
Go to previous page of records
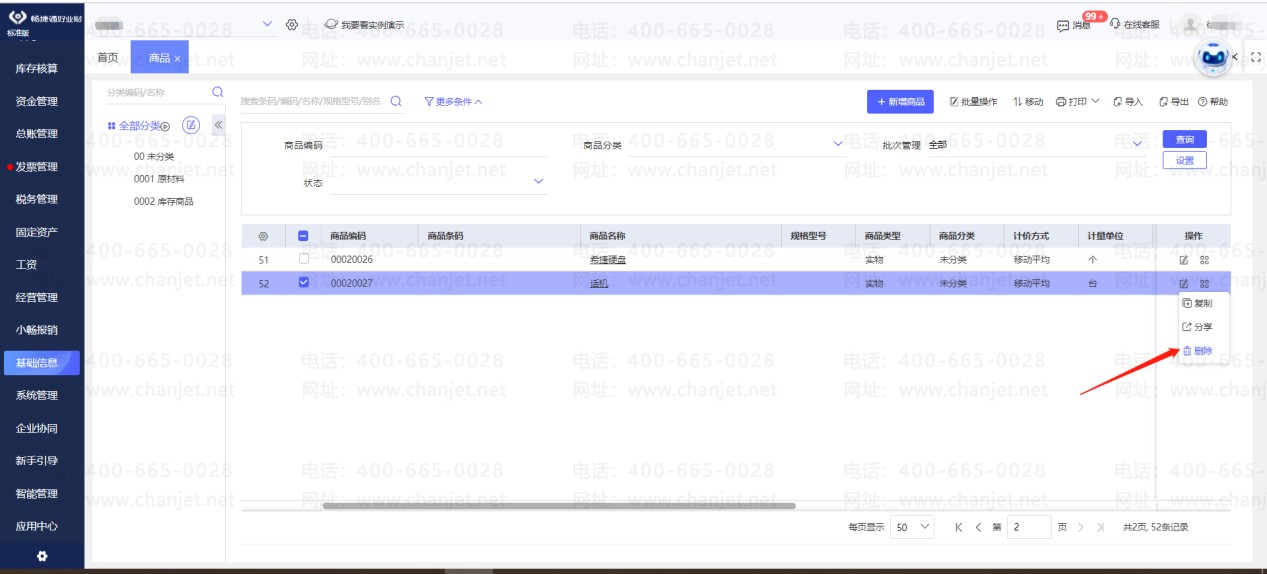coord(979,527)
